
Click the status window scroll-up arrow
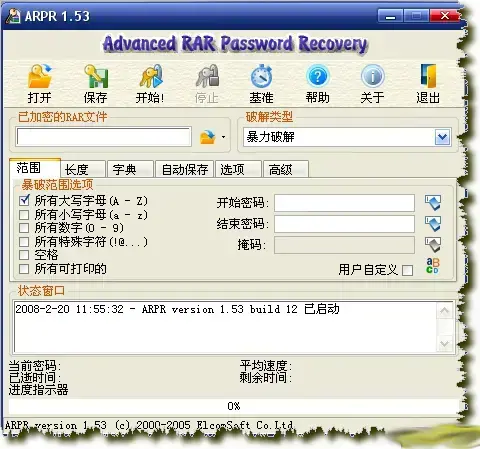(x=445, y=311)
